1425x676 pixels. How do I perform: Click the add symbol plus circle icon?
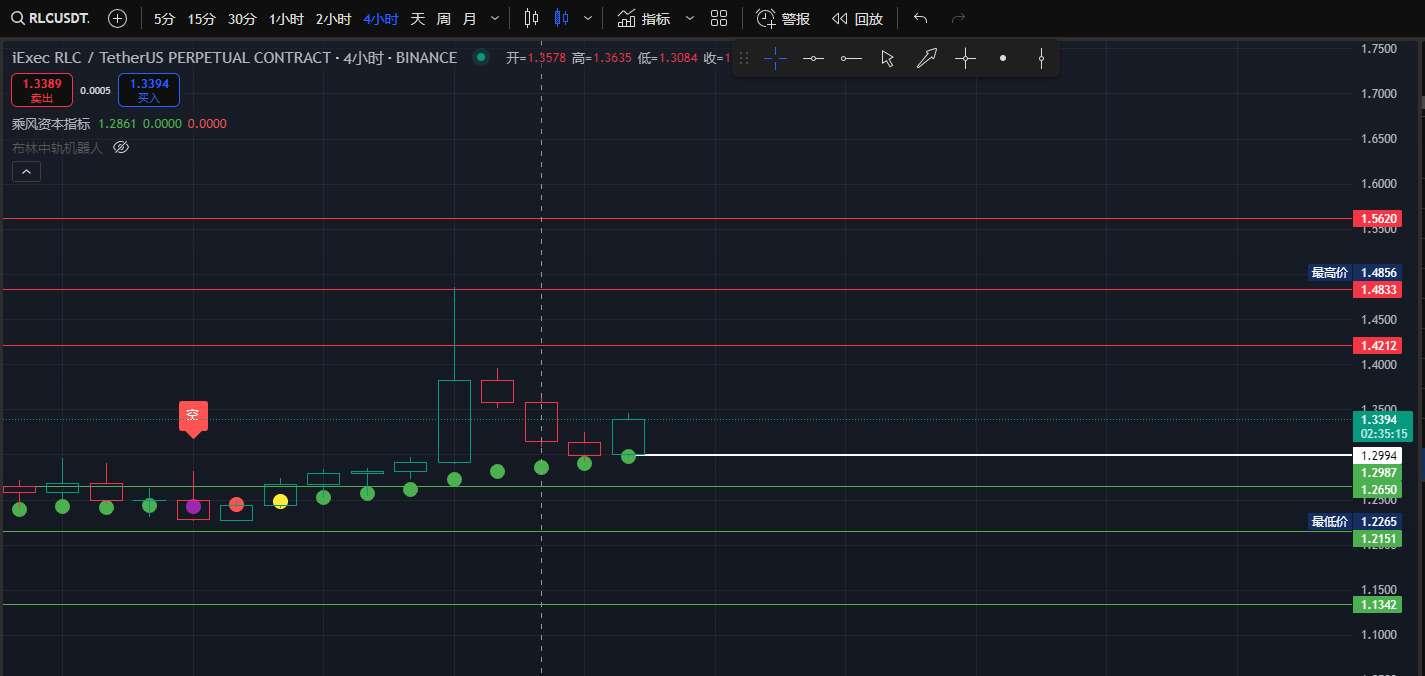117,18
